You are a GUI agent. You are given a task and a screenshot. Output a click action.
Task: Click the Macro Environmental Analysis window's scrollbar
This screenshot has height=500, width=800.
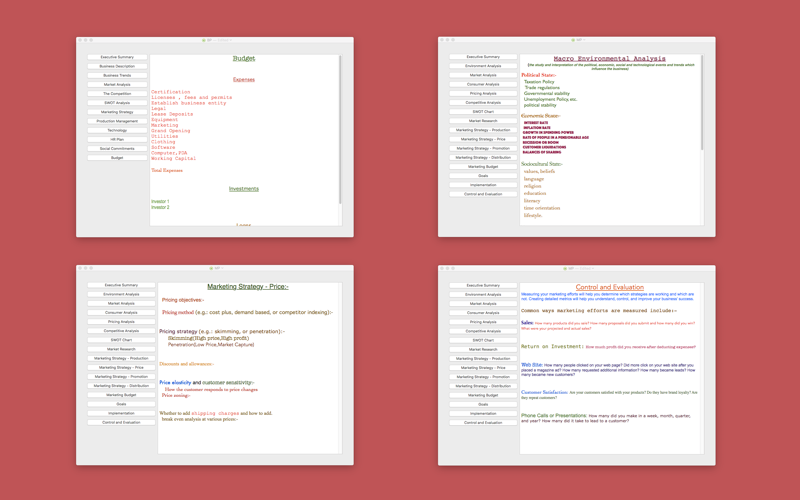(x=702, y=102)
